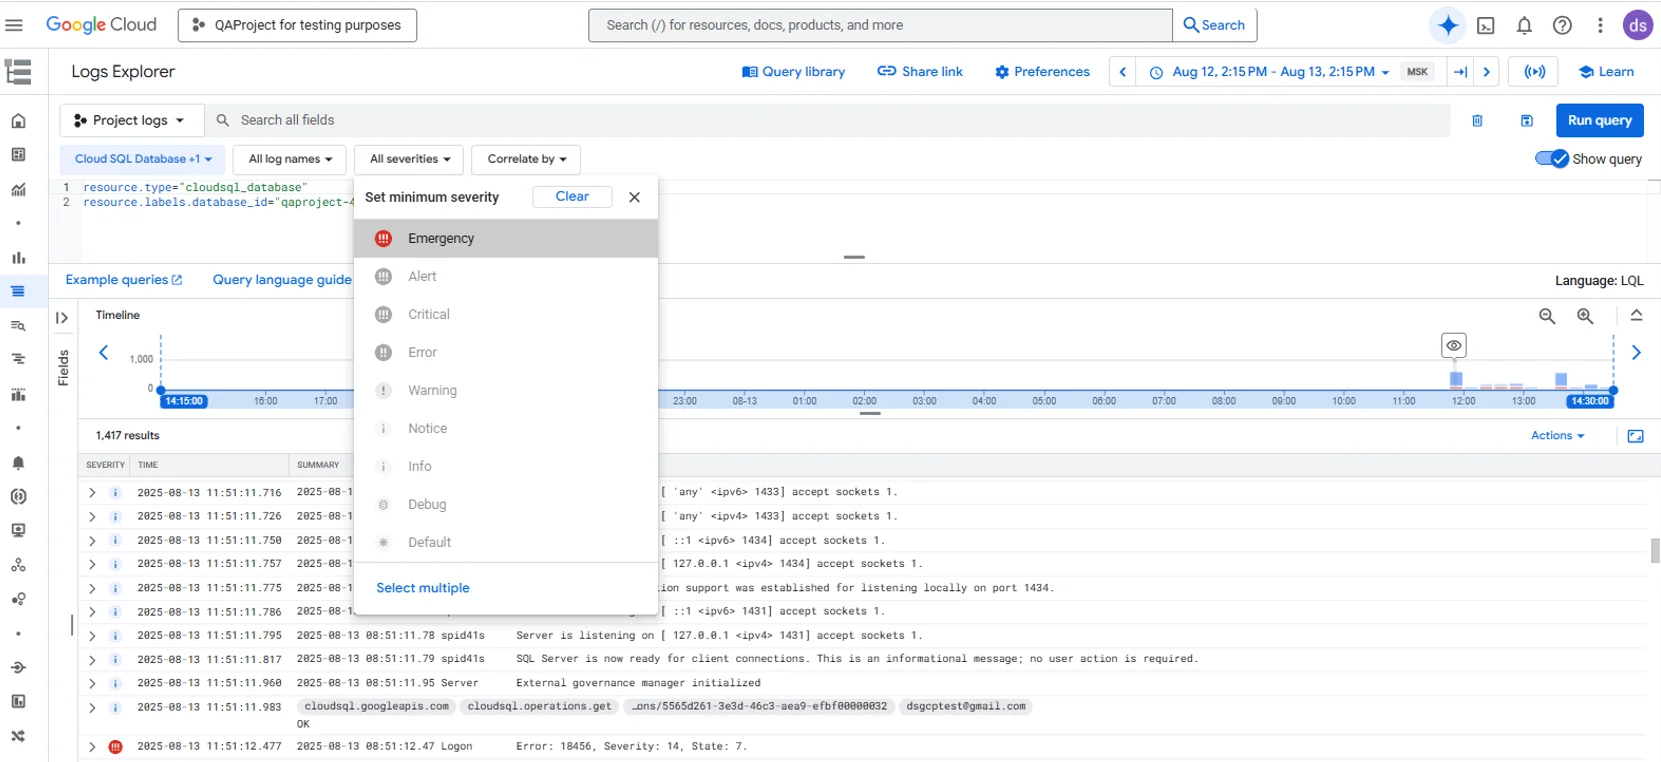Open the Actions dropdown
Image resolution: width=1661 pixels, height=762 pixels.
point(1557,436)
